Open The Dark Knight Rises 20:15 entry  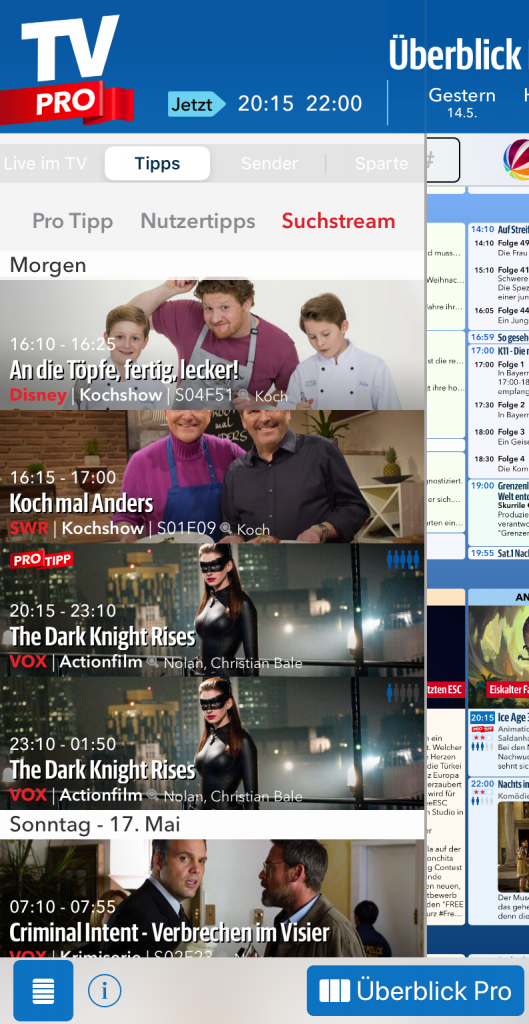212,610
